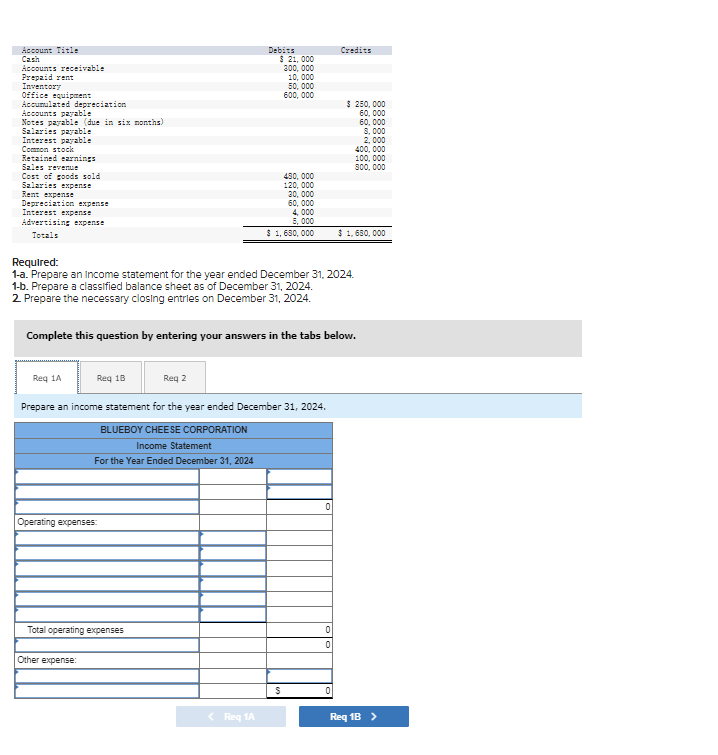Click the greyed-out Req 1A previous button
Image resolution: width=718 pixels, height=755 pixels.
point(231,716)
